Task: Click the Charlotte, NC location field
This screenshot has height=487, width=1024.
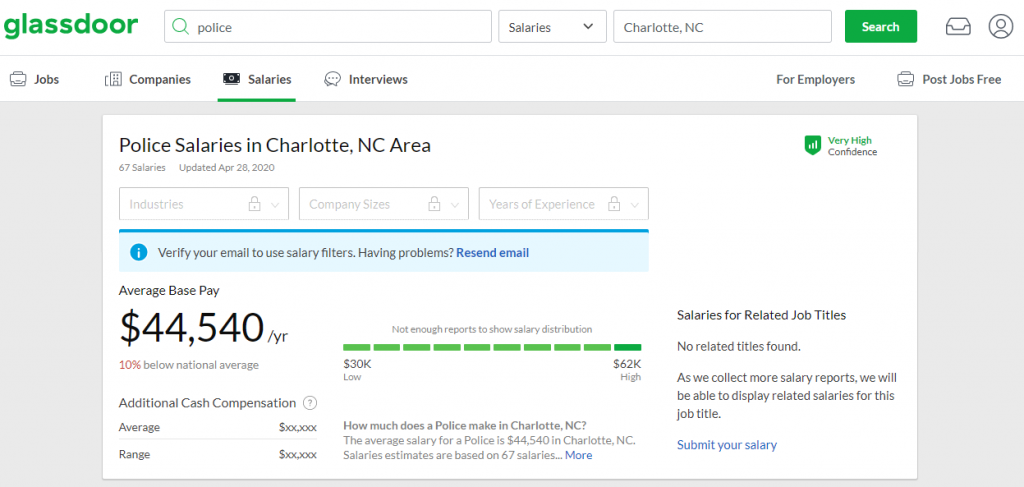Action: click(x=722, y=27)
